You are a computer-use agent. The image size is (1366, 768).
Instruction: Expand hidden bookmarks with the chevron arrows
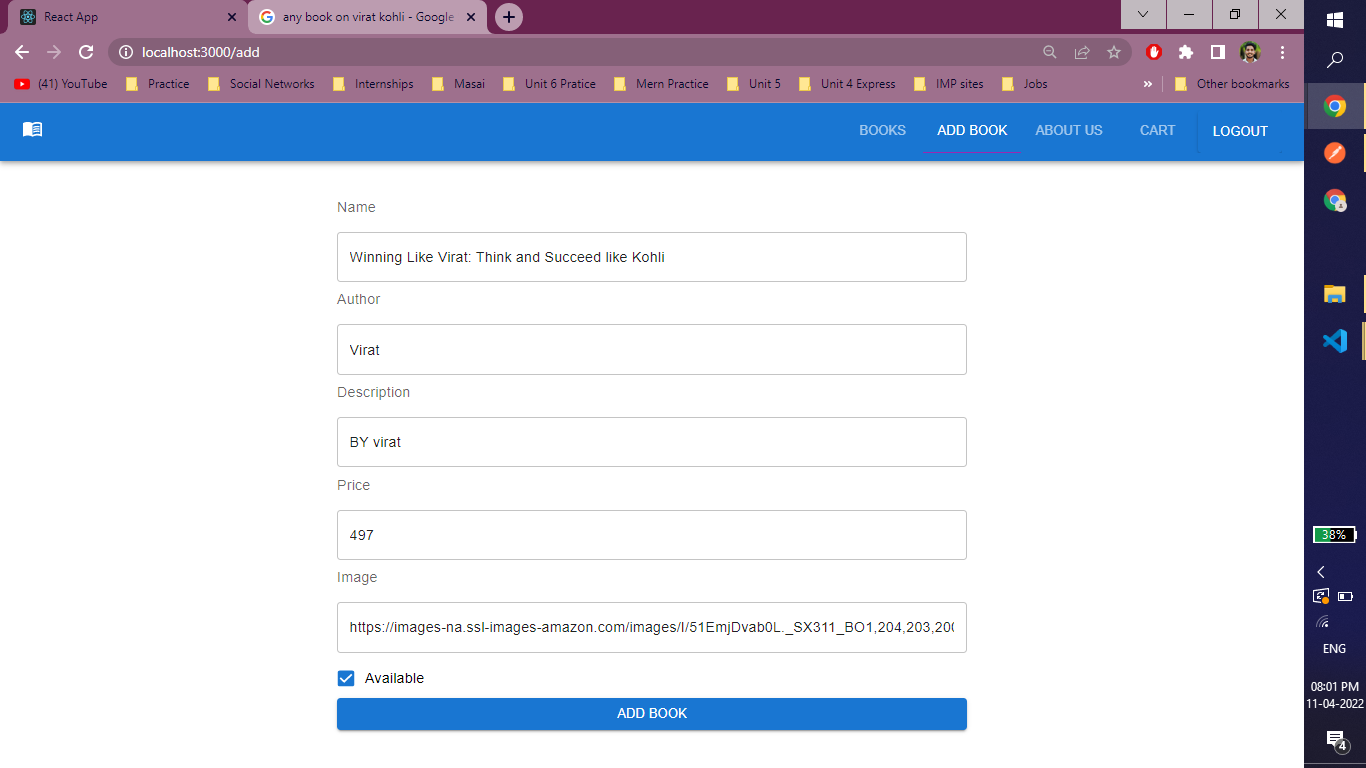pos(1148,84)
